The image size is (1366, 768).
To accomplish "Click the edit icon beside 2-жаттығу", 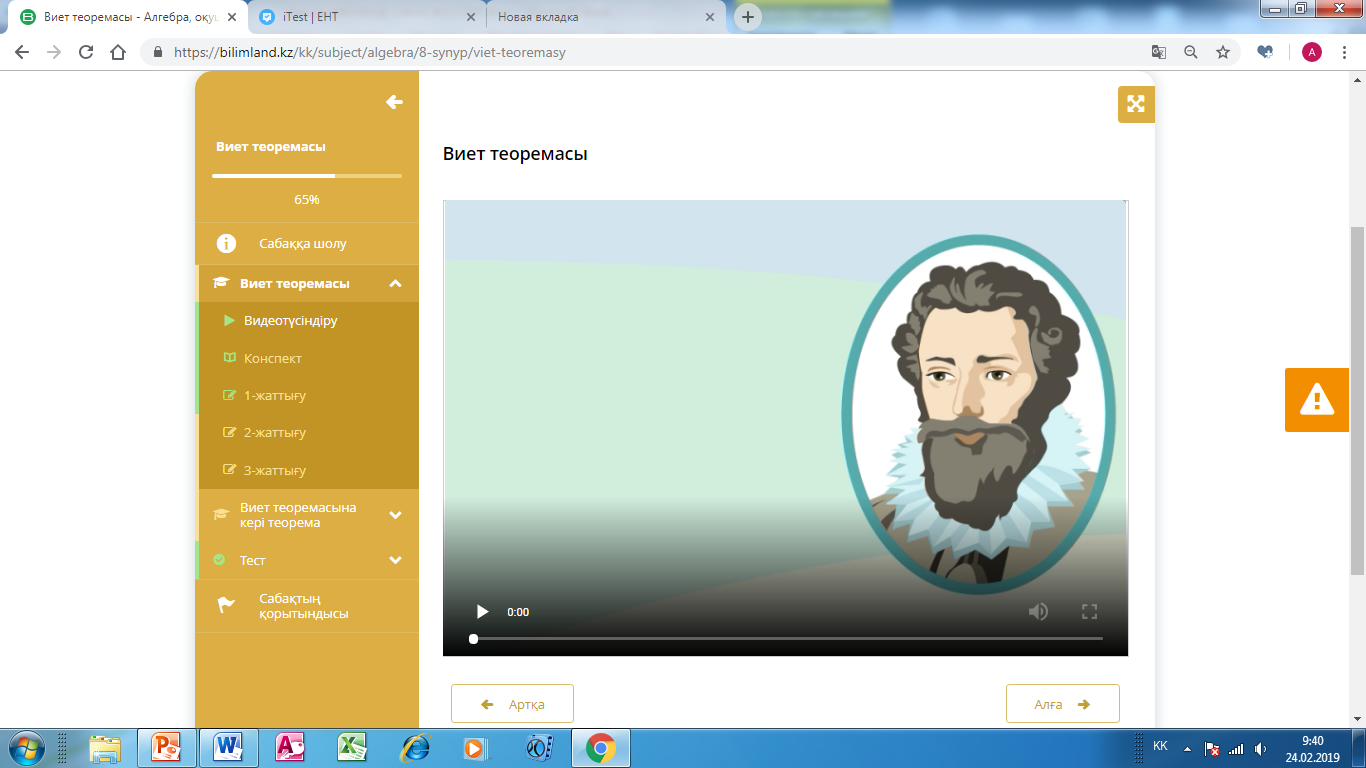I will point(230,432).
